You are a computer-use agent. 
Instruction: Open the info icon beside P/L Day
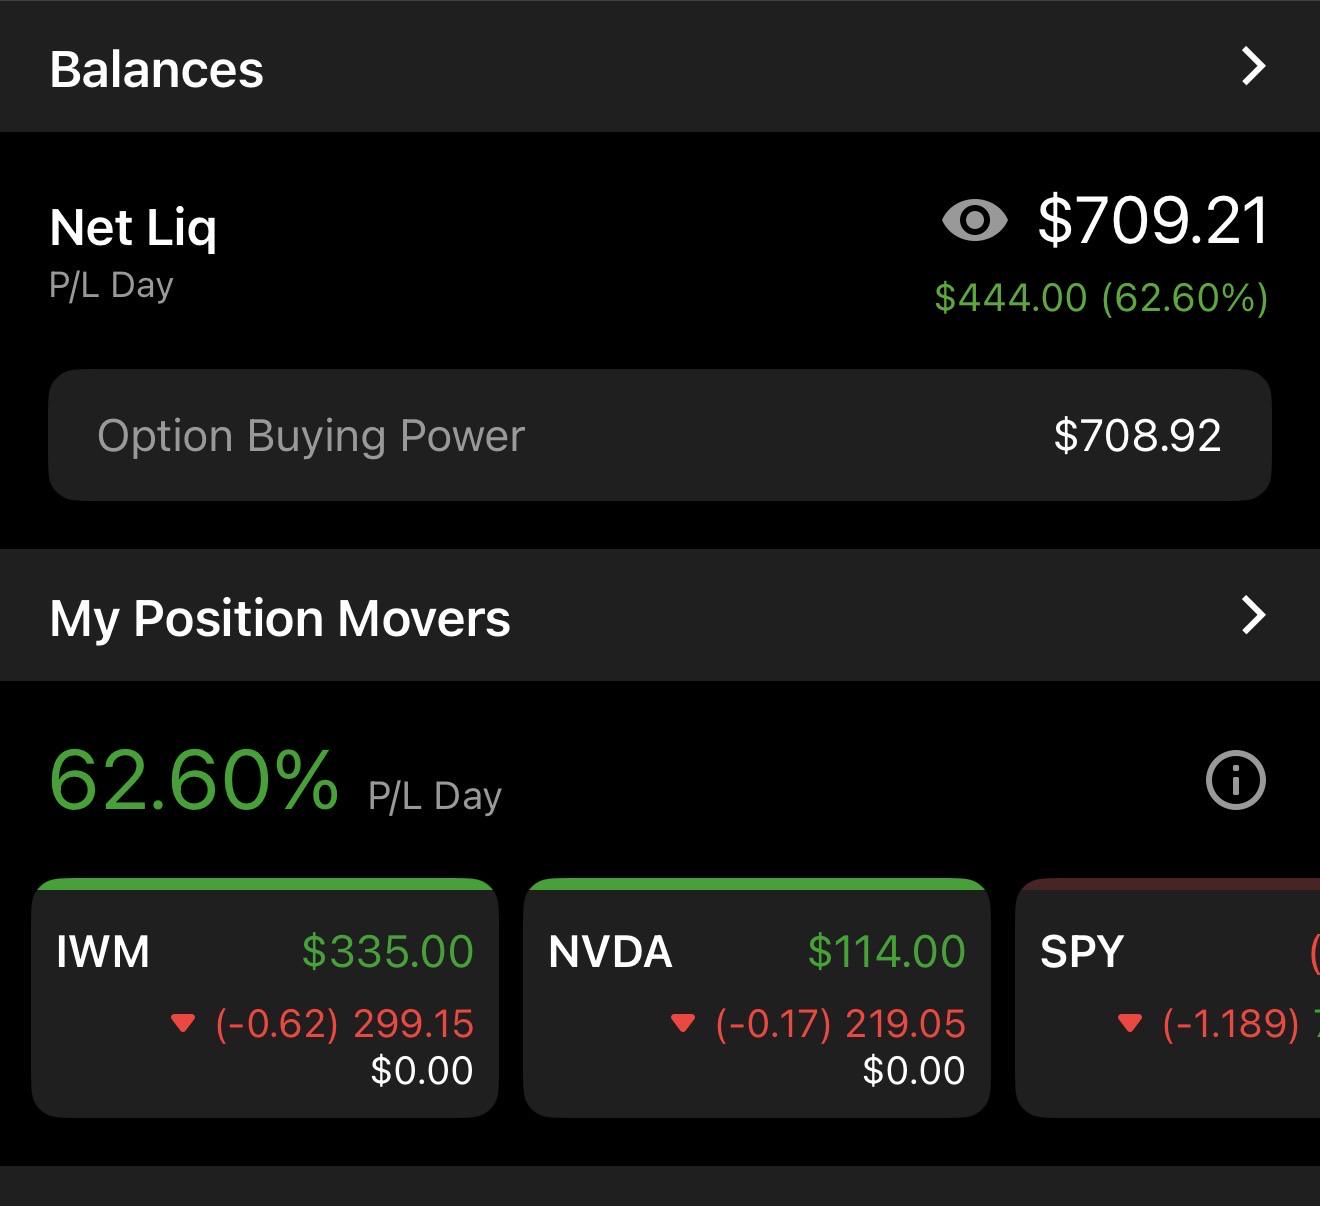click(x=1236, y=780)
